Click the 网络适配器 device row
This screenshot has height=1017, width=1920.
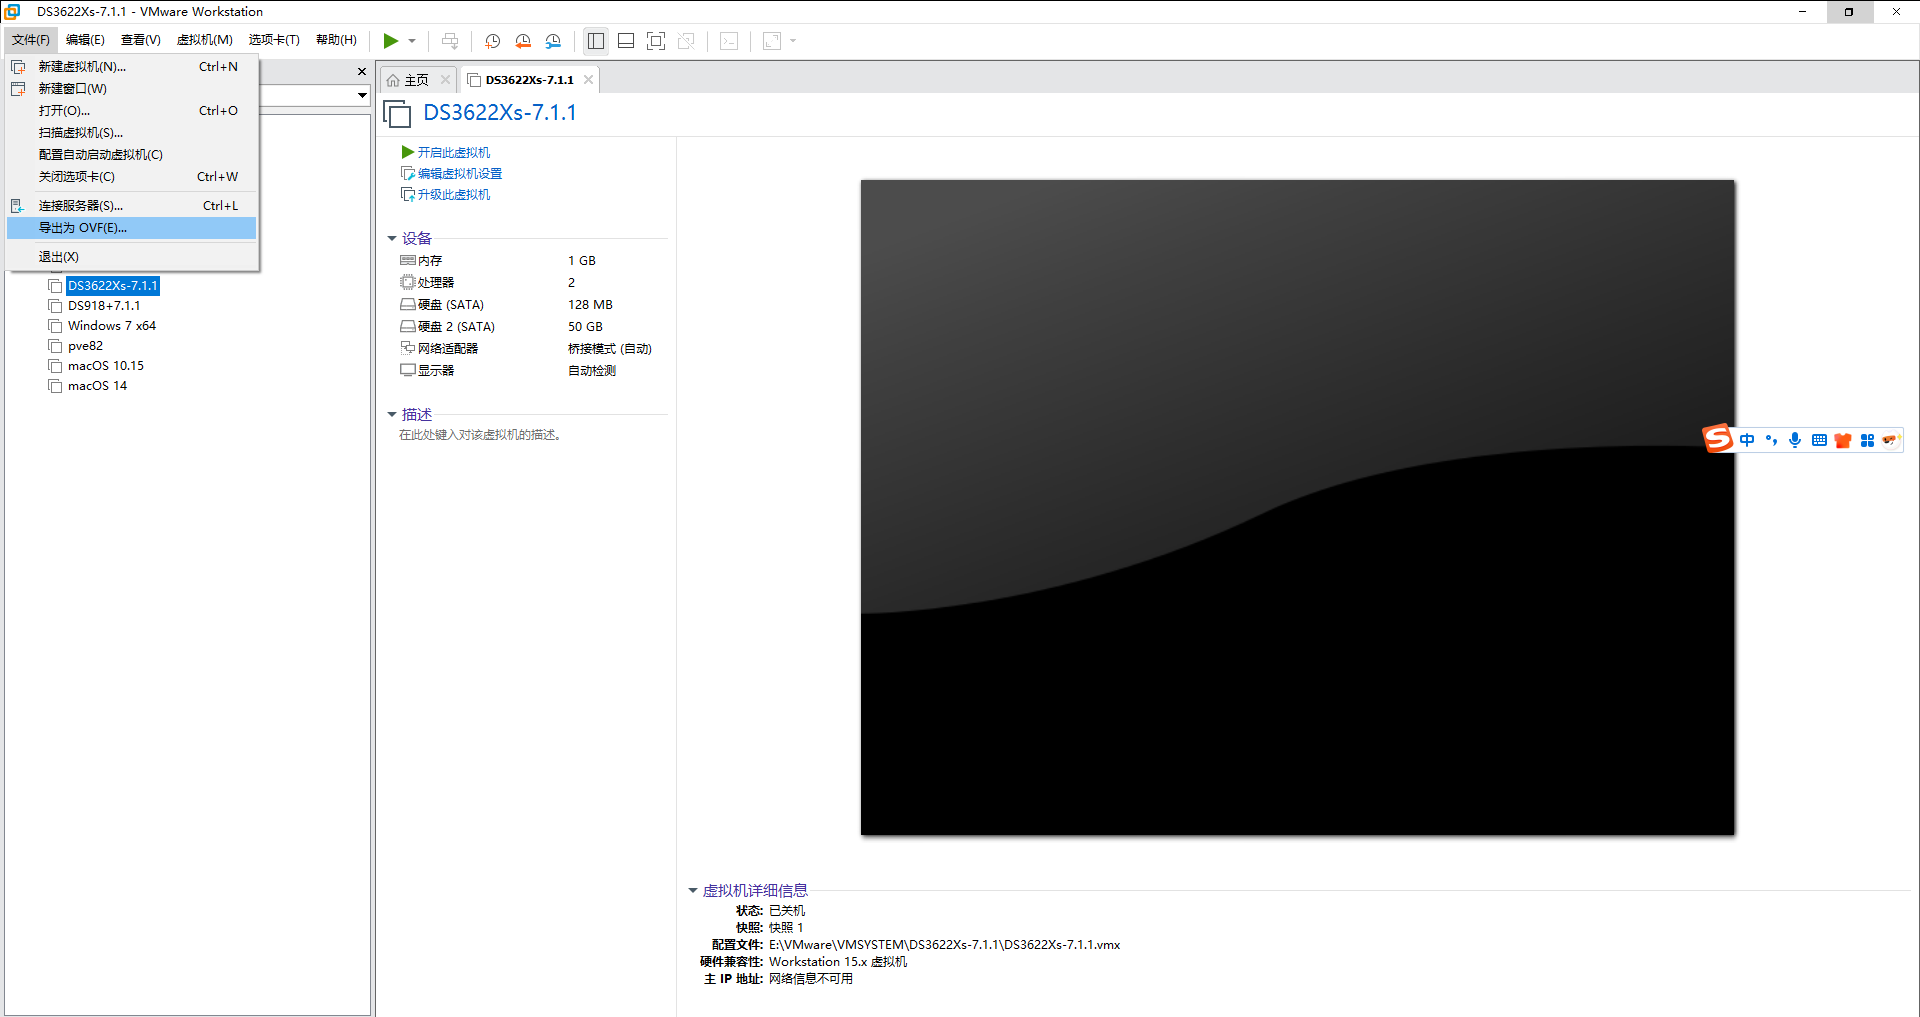tap(533, 349)
